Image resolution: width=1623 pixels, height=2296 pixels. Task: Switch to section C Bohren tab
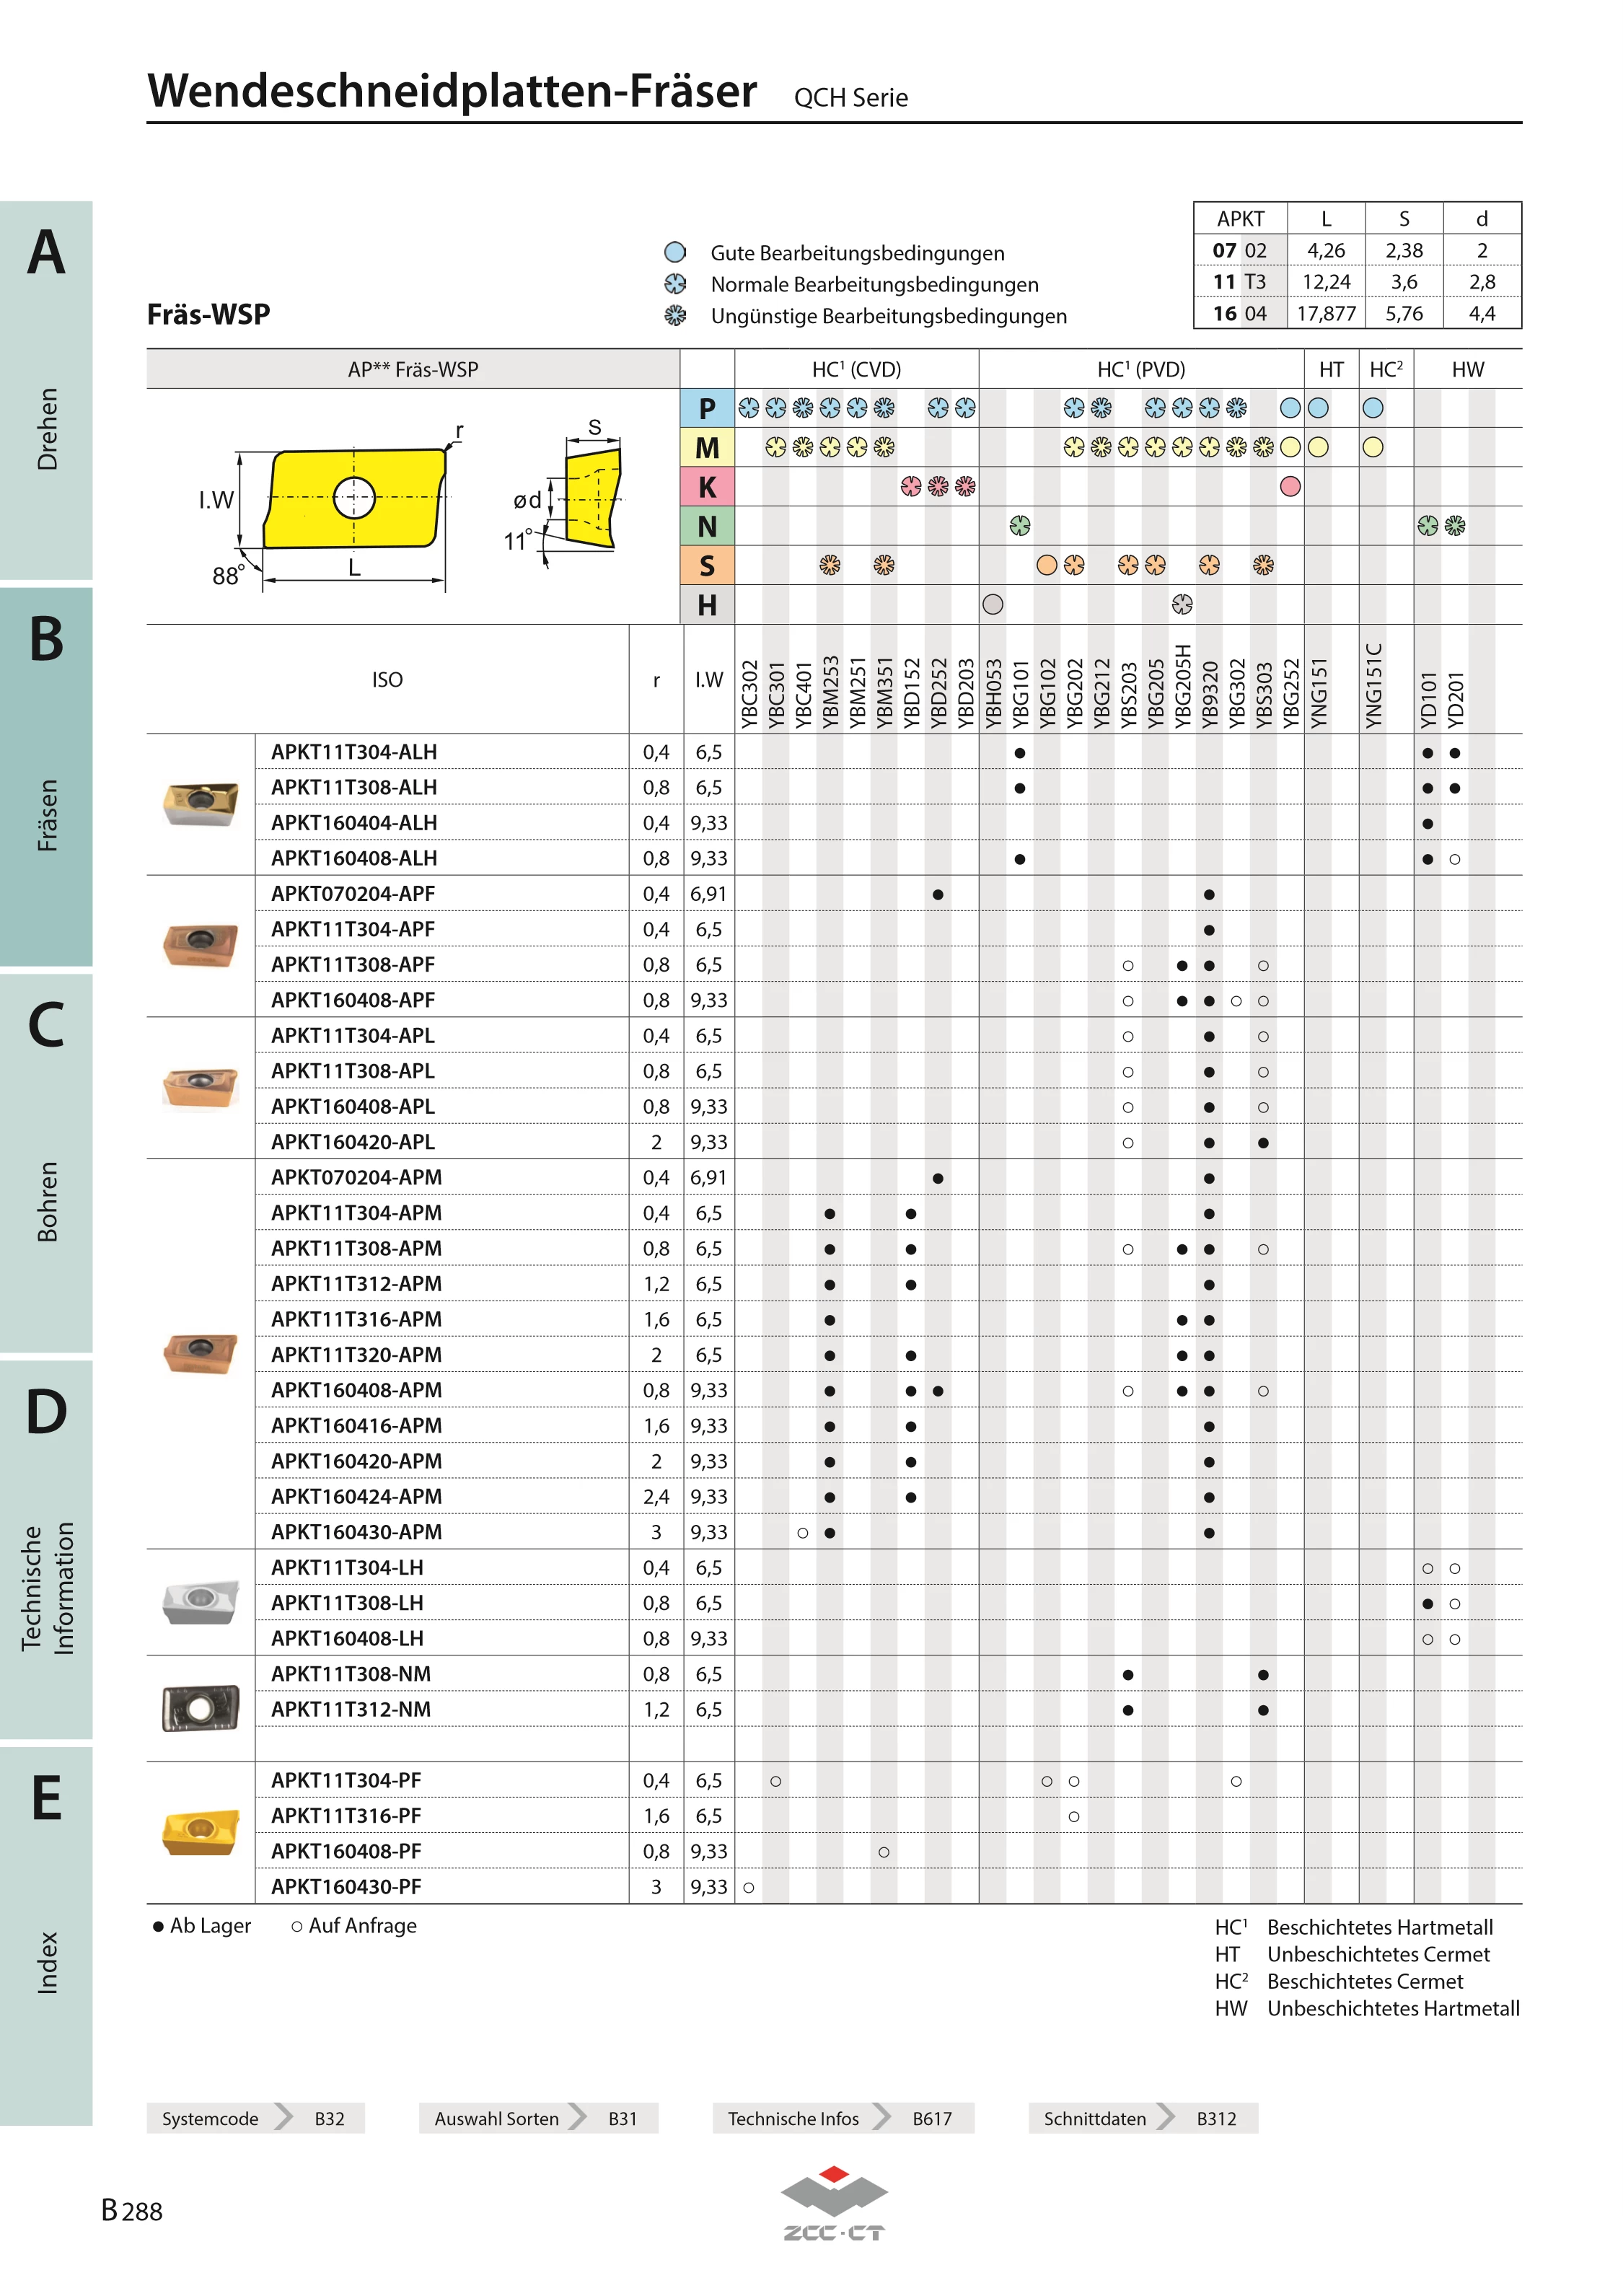point(46,1163)
